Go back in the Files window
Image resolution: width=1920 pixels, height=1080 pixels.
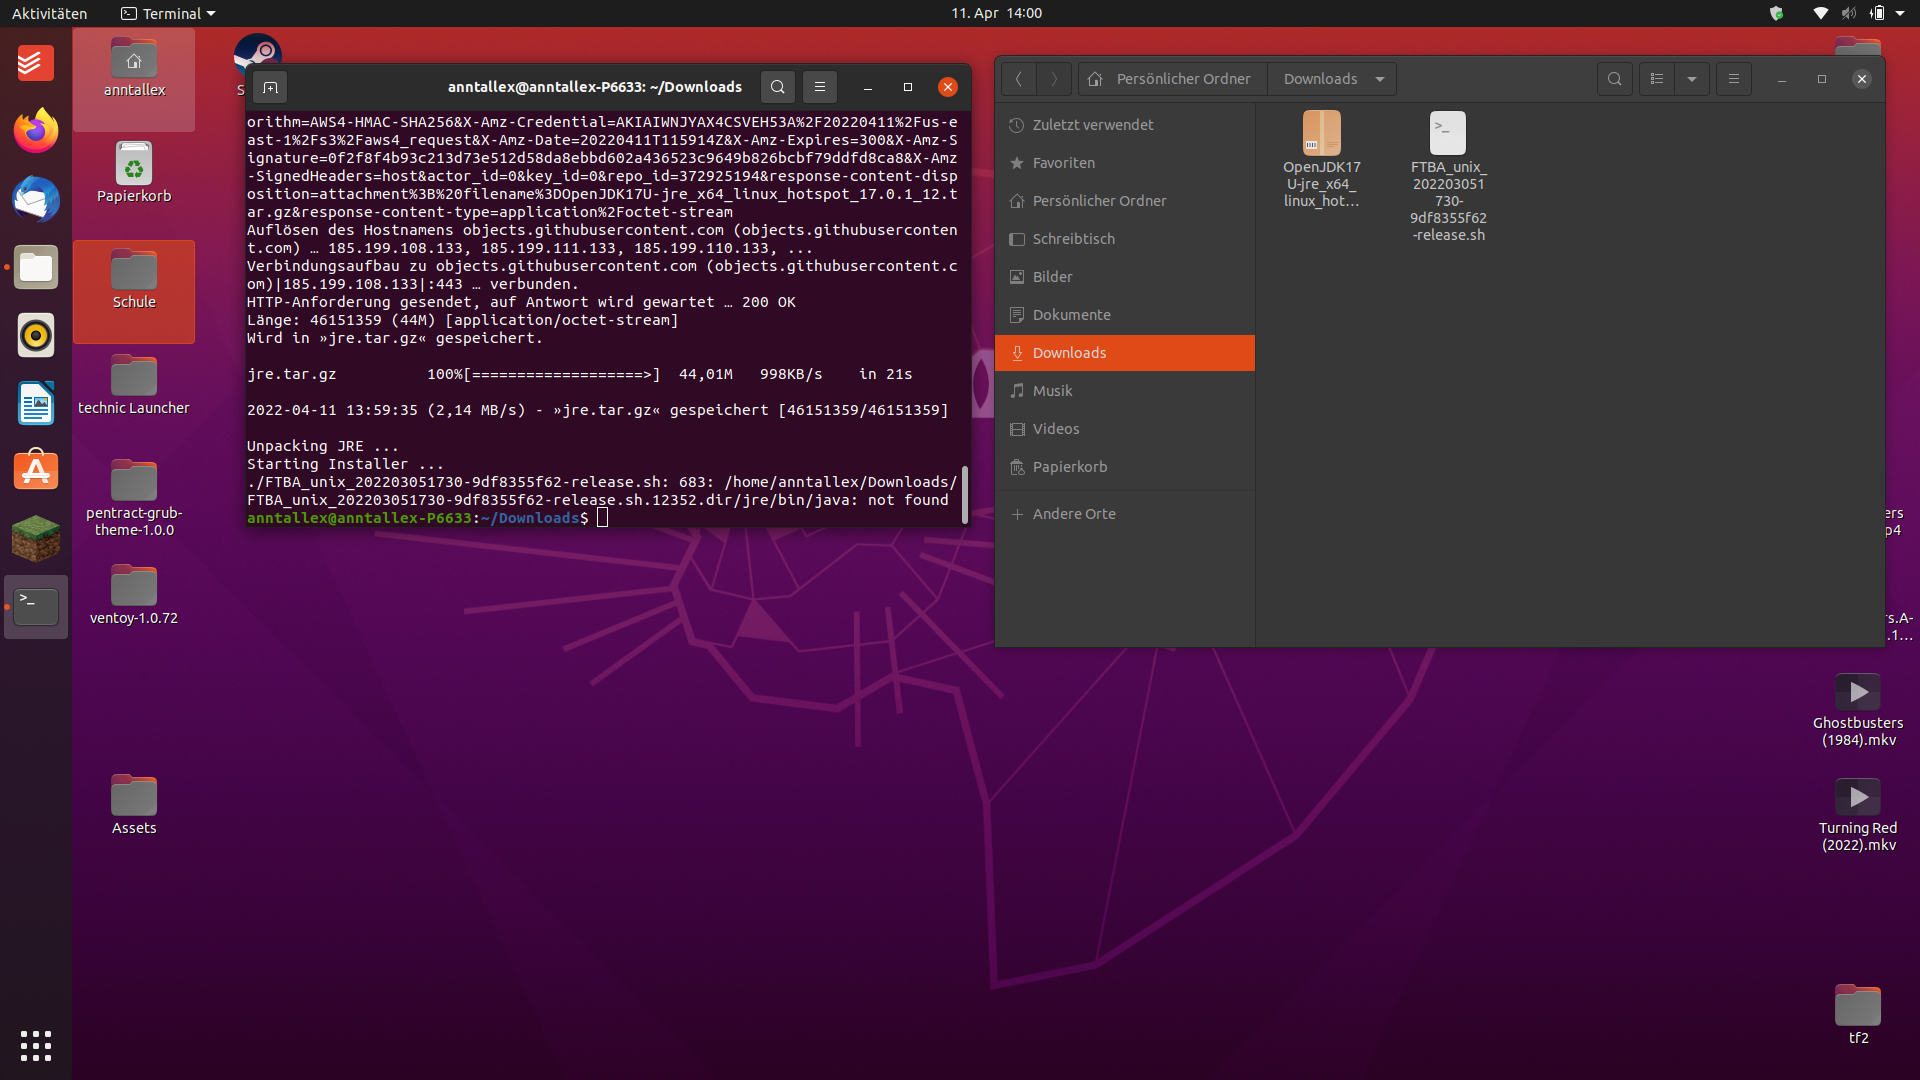(1018, 79)
